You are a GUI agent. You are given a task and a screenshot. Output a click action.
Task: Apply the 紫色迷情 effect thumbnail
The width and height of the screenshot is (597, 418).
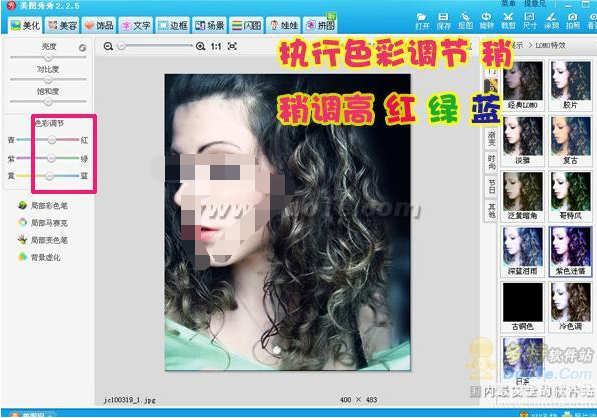[x=570, y=251]
